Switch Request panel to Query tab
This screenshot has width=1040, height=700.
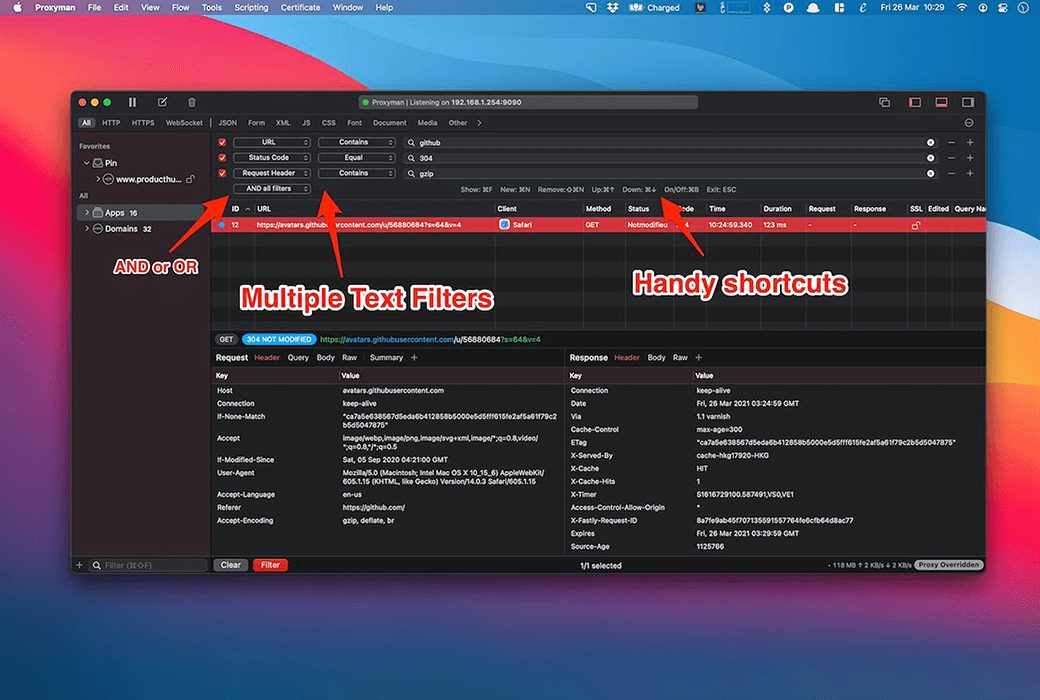pos(298,358)
